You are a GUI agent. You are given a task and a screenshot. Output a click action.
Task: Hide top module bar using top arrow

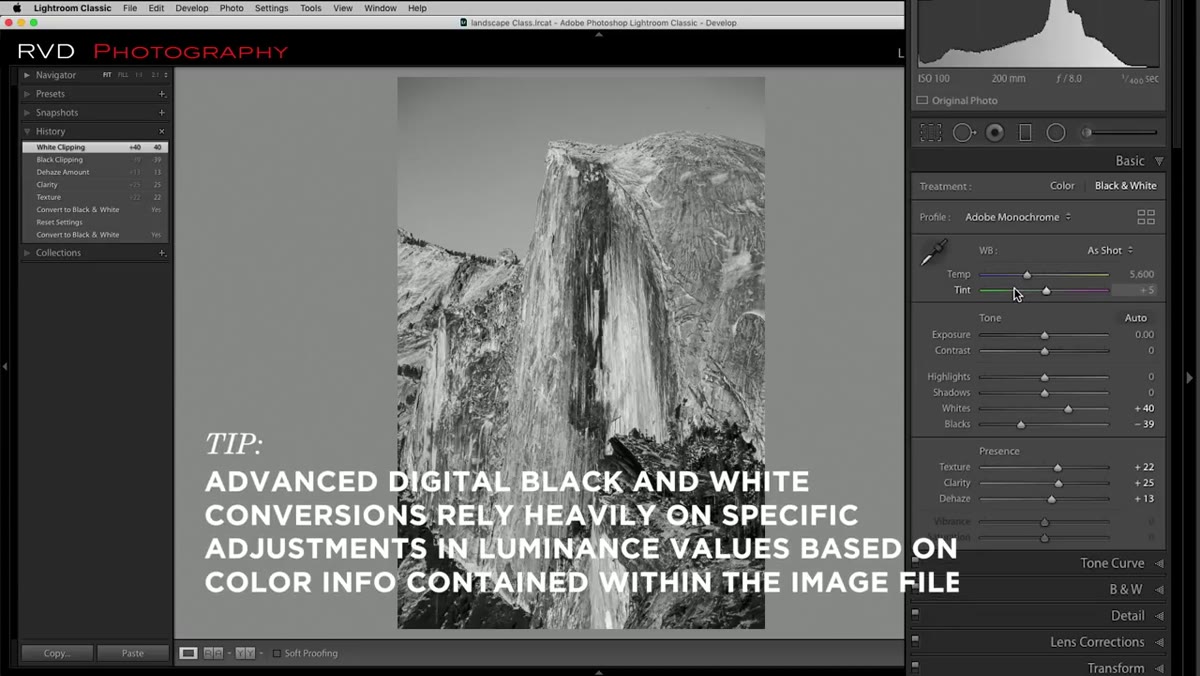(599, 34)
